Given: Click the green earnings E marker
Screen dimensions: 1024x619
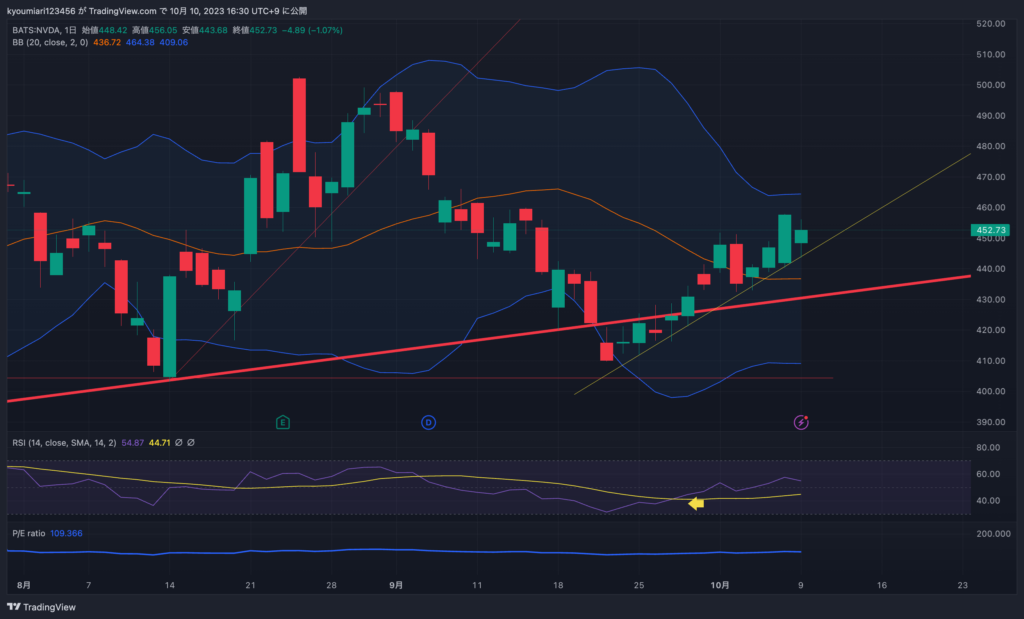Looking at the screenshot, I should pos(283,422).
